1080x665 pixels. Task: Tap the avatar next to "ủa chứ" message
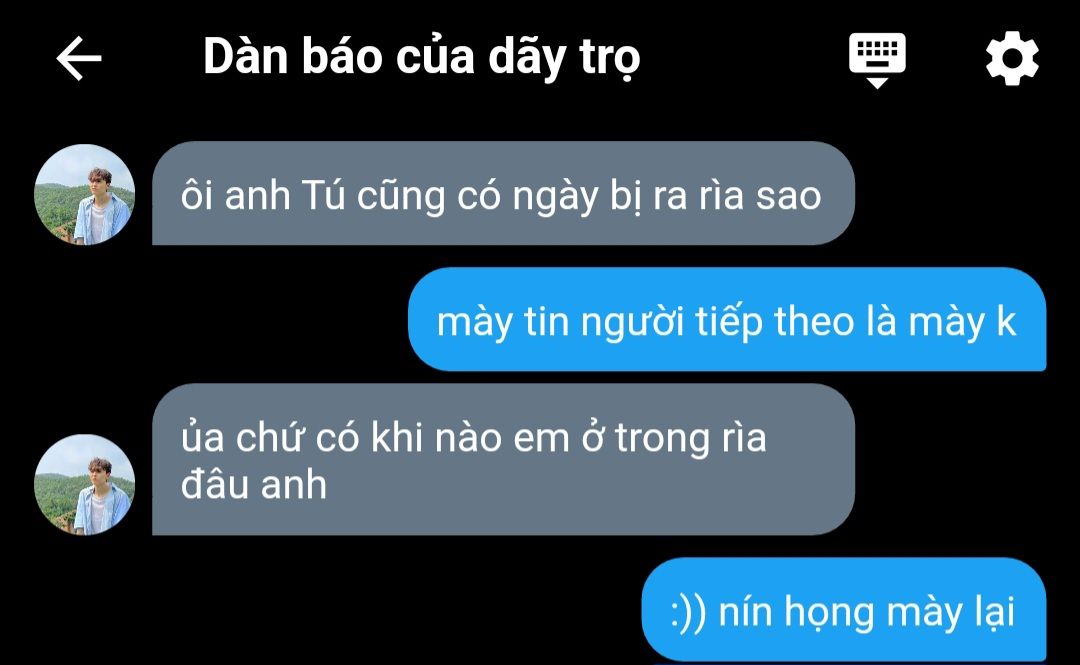[84, 484]
